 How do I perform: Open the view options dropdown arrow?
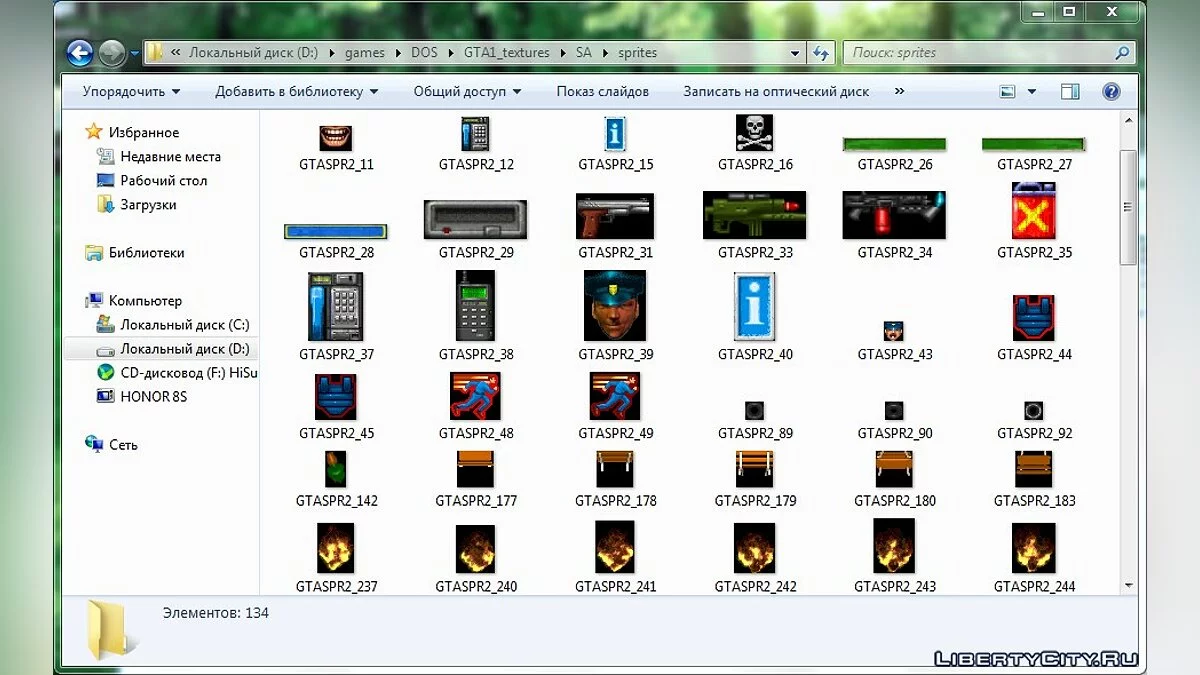pos(1032,92)
